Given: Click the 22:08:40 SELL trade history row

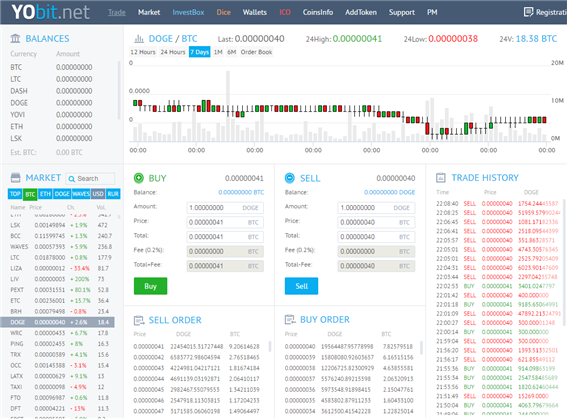Looking at the screenshot, I should tap(497, 204).
